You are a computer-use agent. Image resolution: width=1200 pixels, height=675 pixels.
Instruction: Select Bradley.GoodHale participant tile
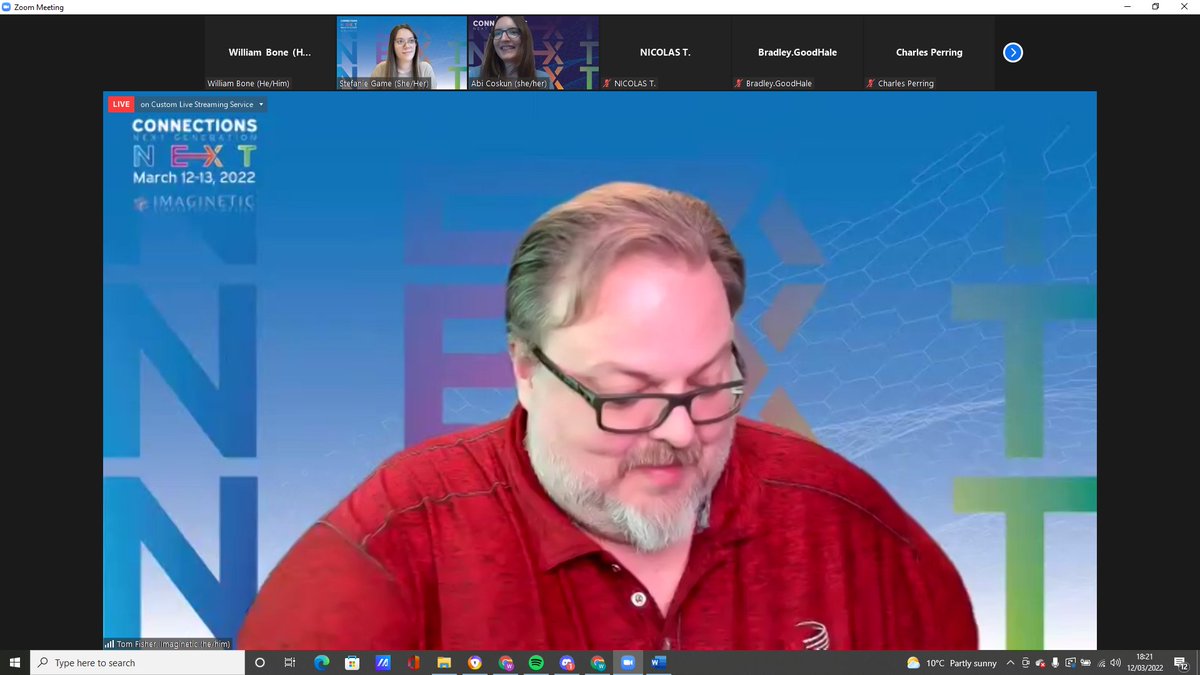coord(798,53)
